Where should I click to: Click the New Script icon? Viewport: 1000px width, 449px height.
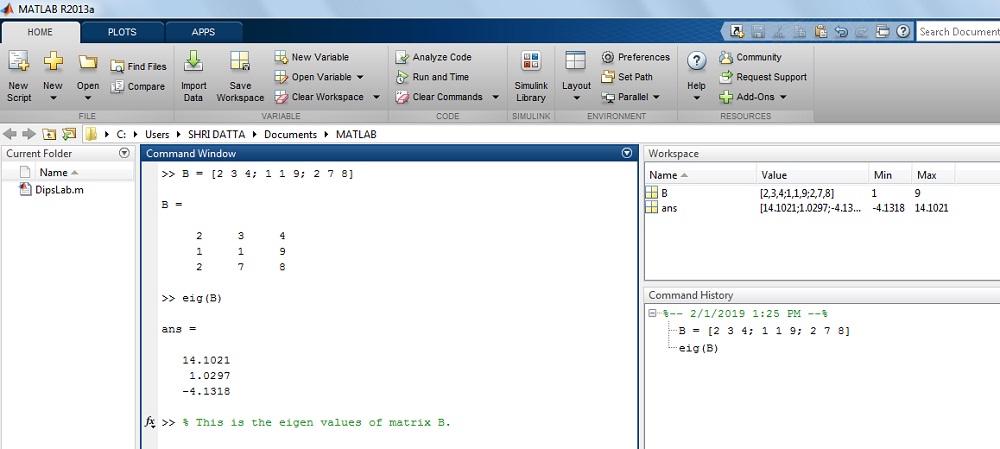19,64
